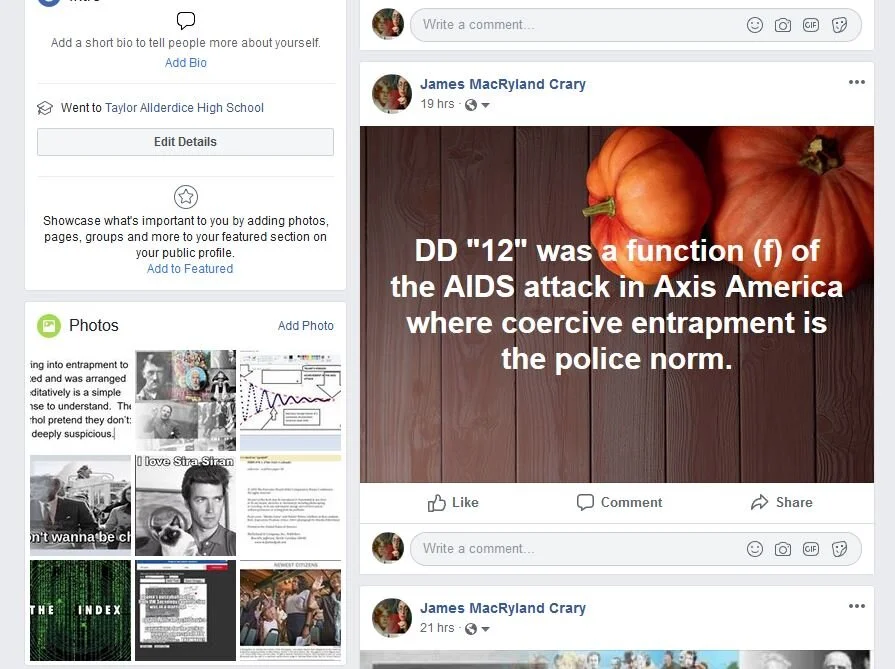Open author name on the 19 hrs post

(x=503, y=84)
